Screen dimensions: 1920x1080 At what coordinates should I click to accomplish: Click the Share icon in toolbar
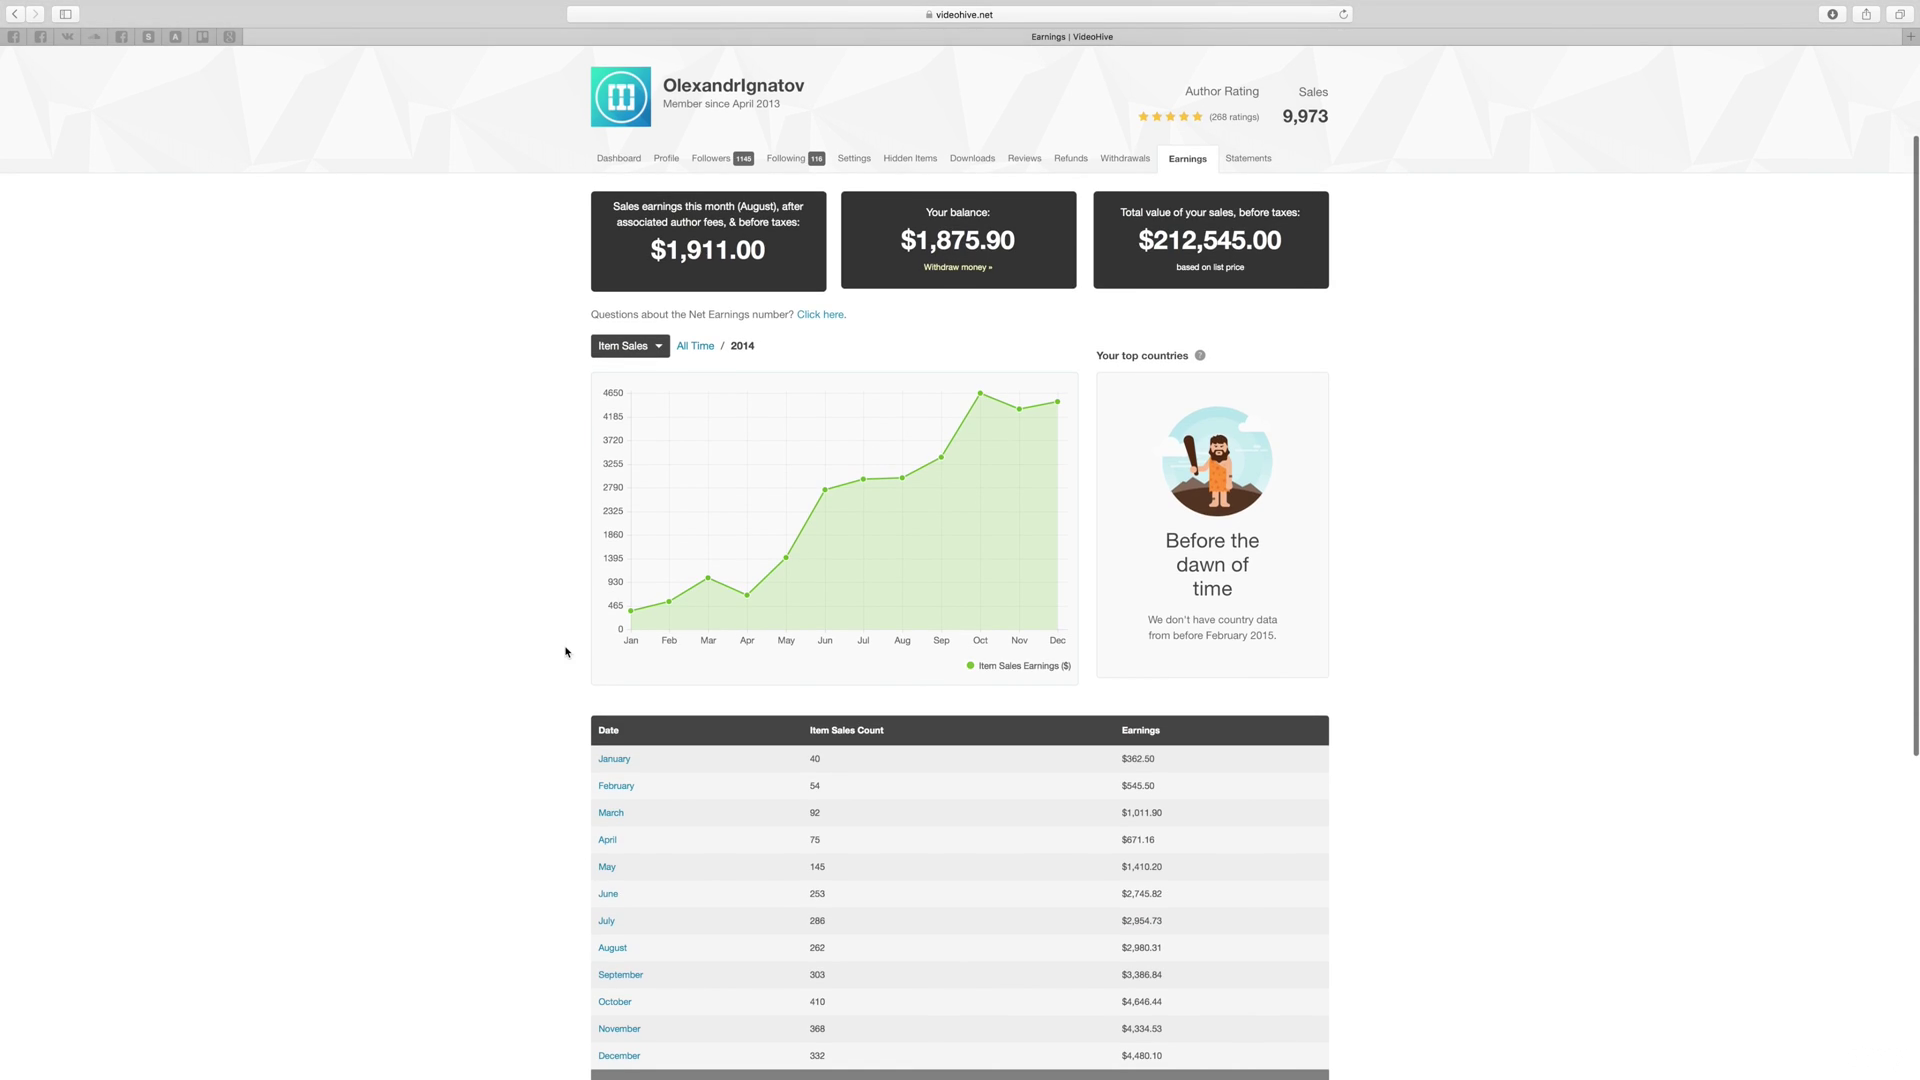[x=1866, y=14]
